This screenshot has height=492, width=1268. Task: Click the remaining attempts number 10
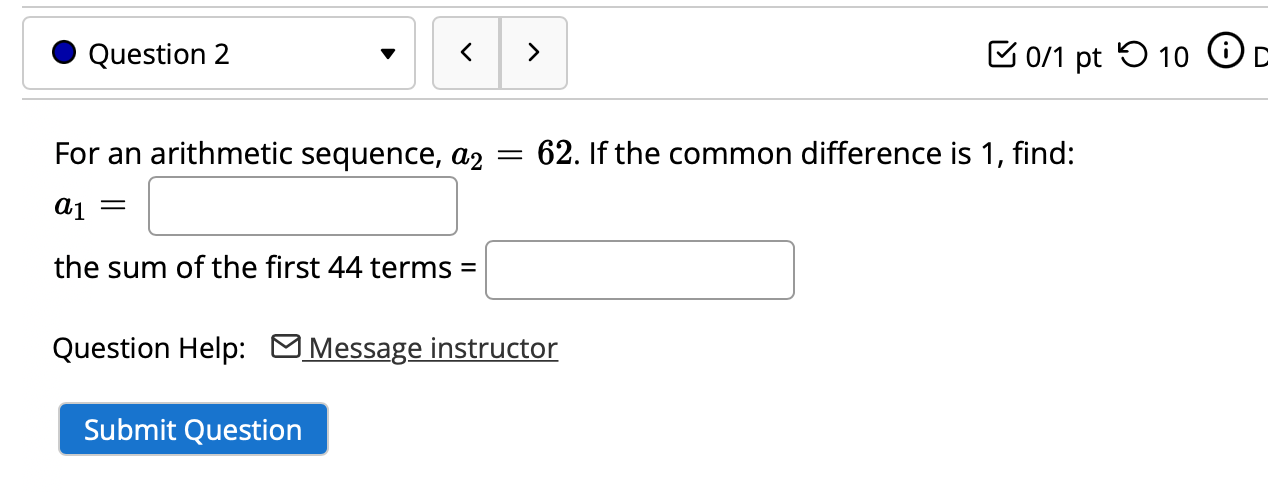click(x=1173, y=57)
